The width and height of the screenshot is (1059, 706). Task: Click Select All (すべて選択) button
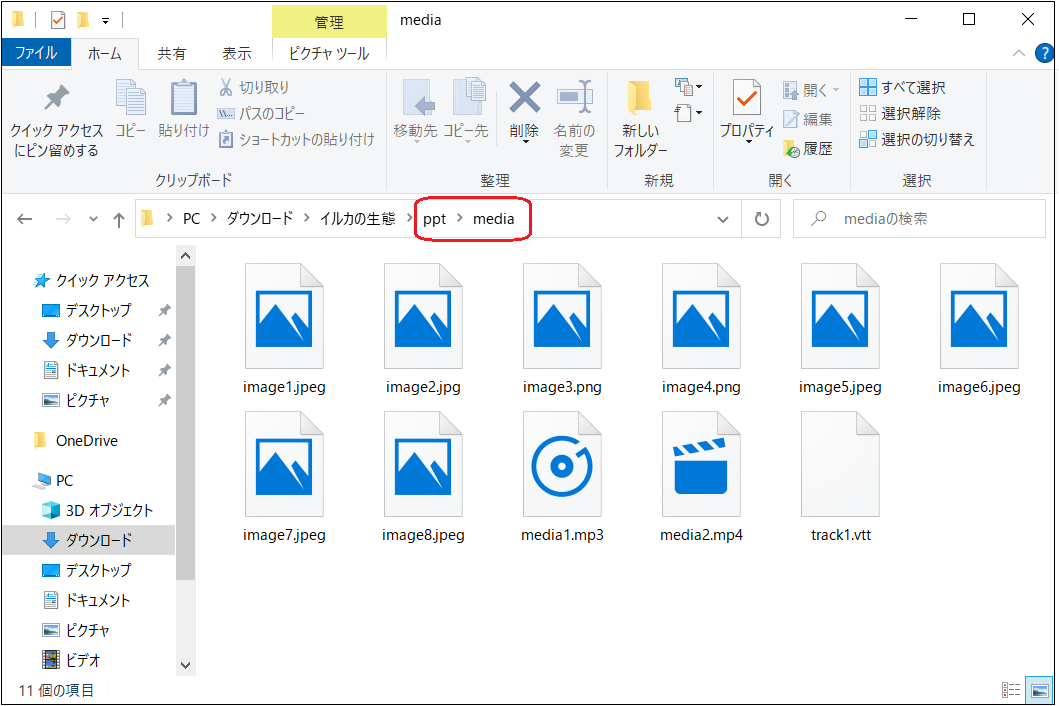(x=902, y=88)
